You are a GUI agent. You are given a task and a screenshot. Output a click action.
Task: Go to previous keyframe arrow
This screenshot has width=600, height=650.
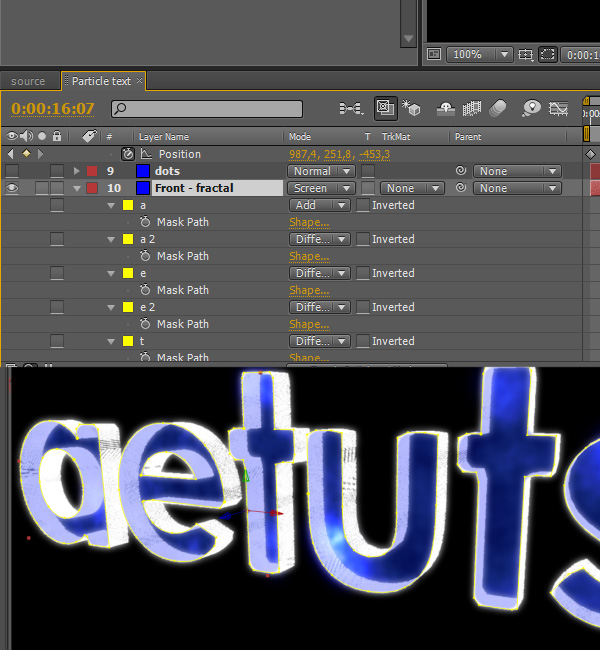11,154
